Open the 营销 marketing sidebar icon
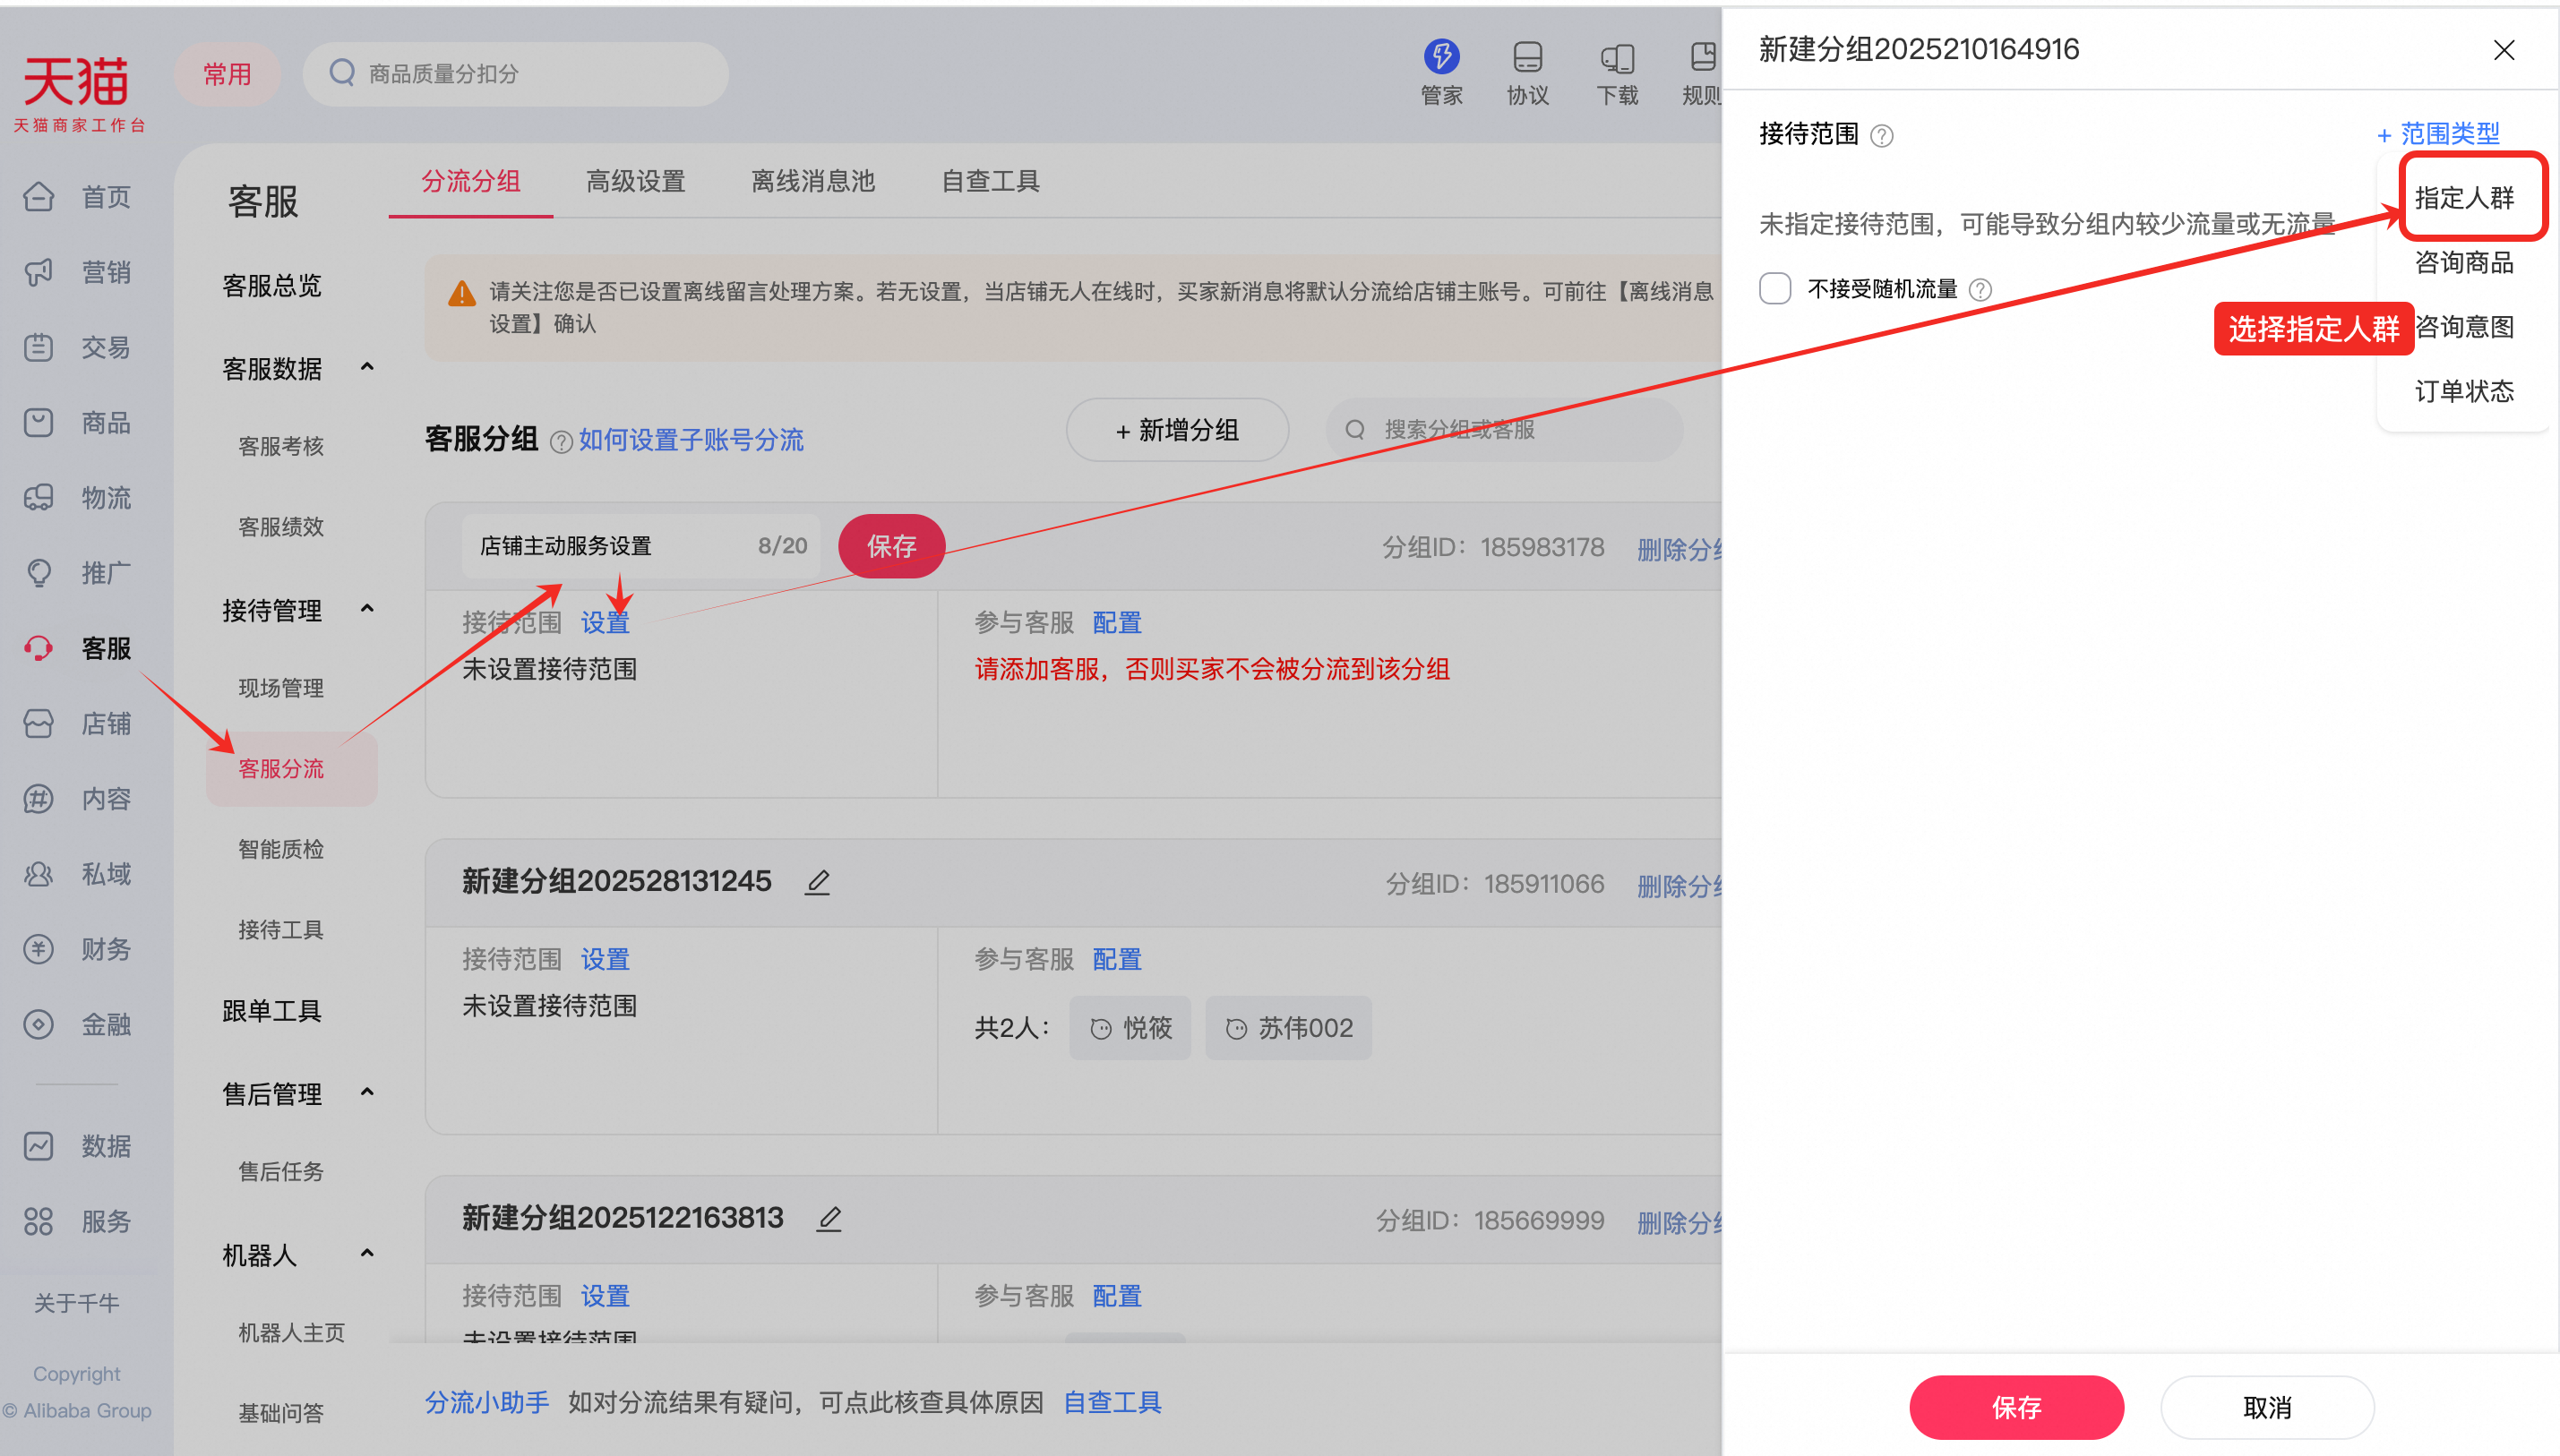The height and width of the screenshot is (1456, 2560). click(x=38, y=272)
